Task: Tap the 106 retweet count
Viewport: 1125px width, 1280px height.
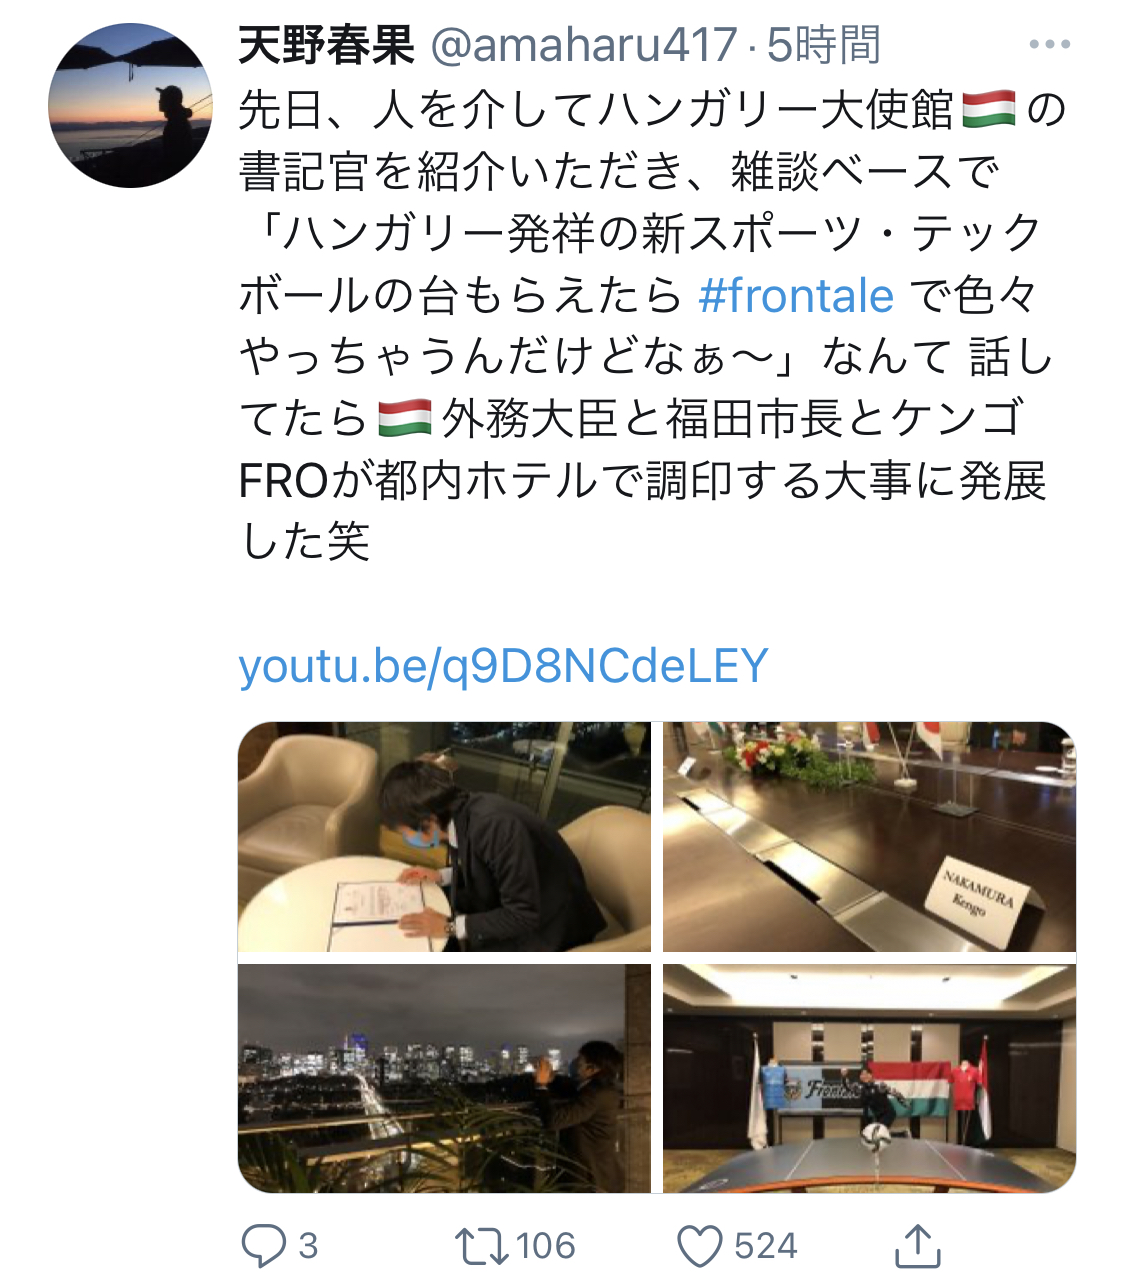Action: [x=546, y=1246]
